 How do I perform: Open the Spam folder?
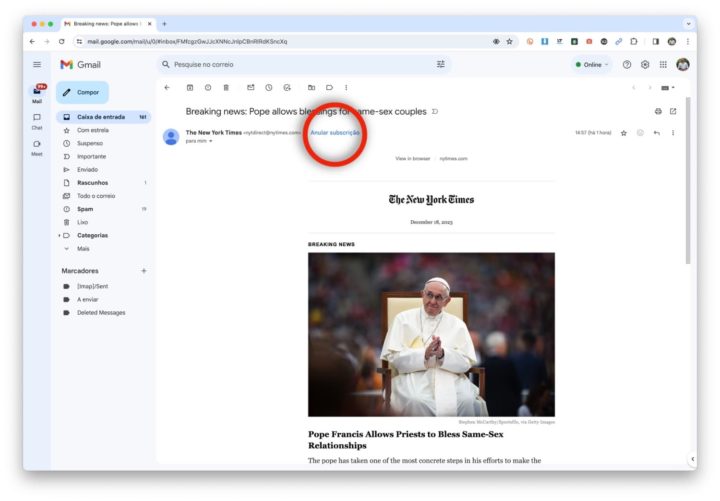[104, 209]
